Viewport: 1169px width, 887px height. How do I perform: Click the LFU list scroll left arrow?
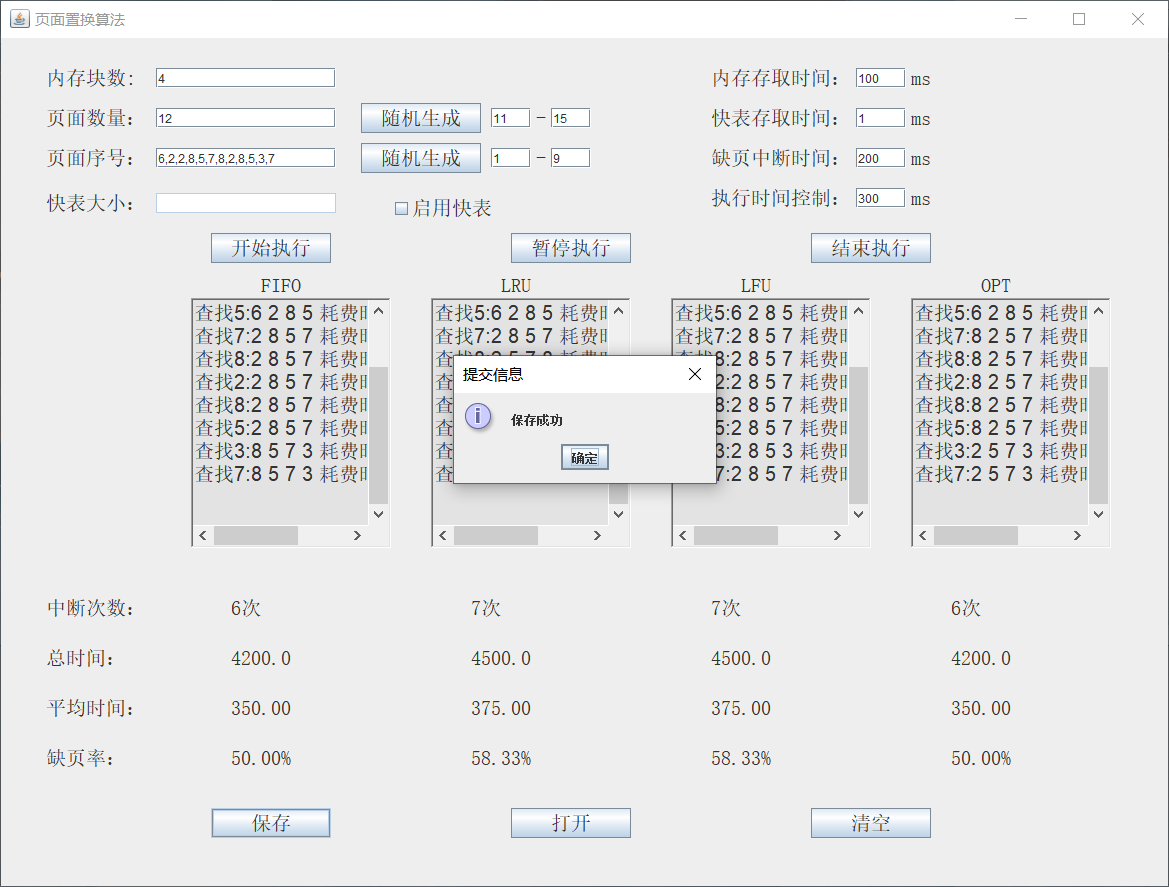point(683,535)
